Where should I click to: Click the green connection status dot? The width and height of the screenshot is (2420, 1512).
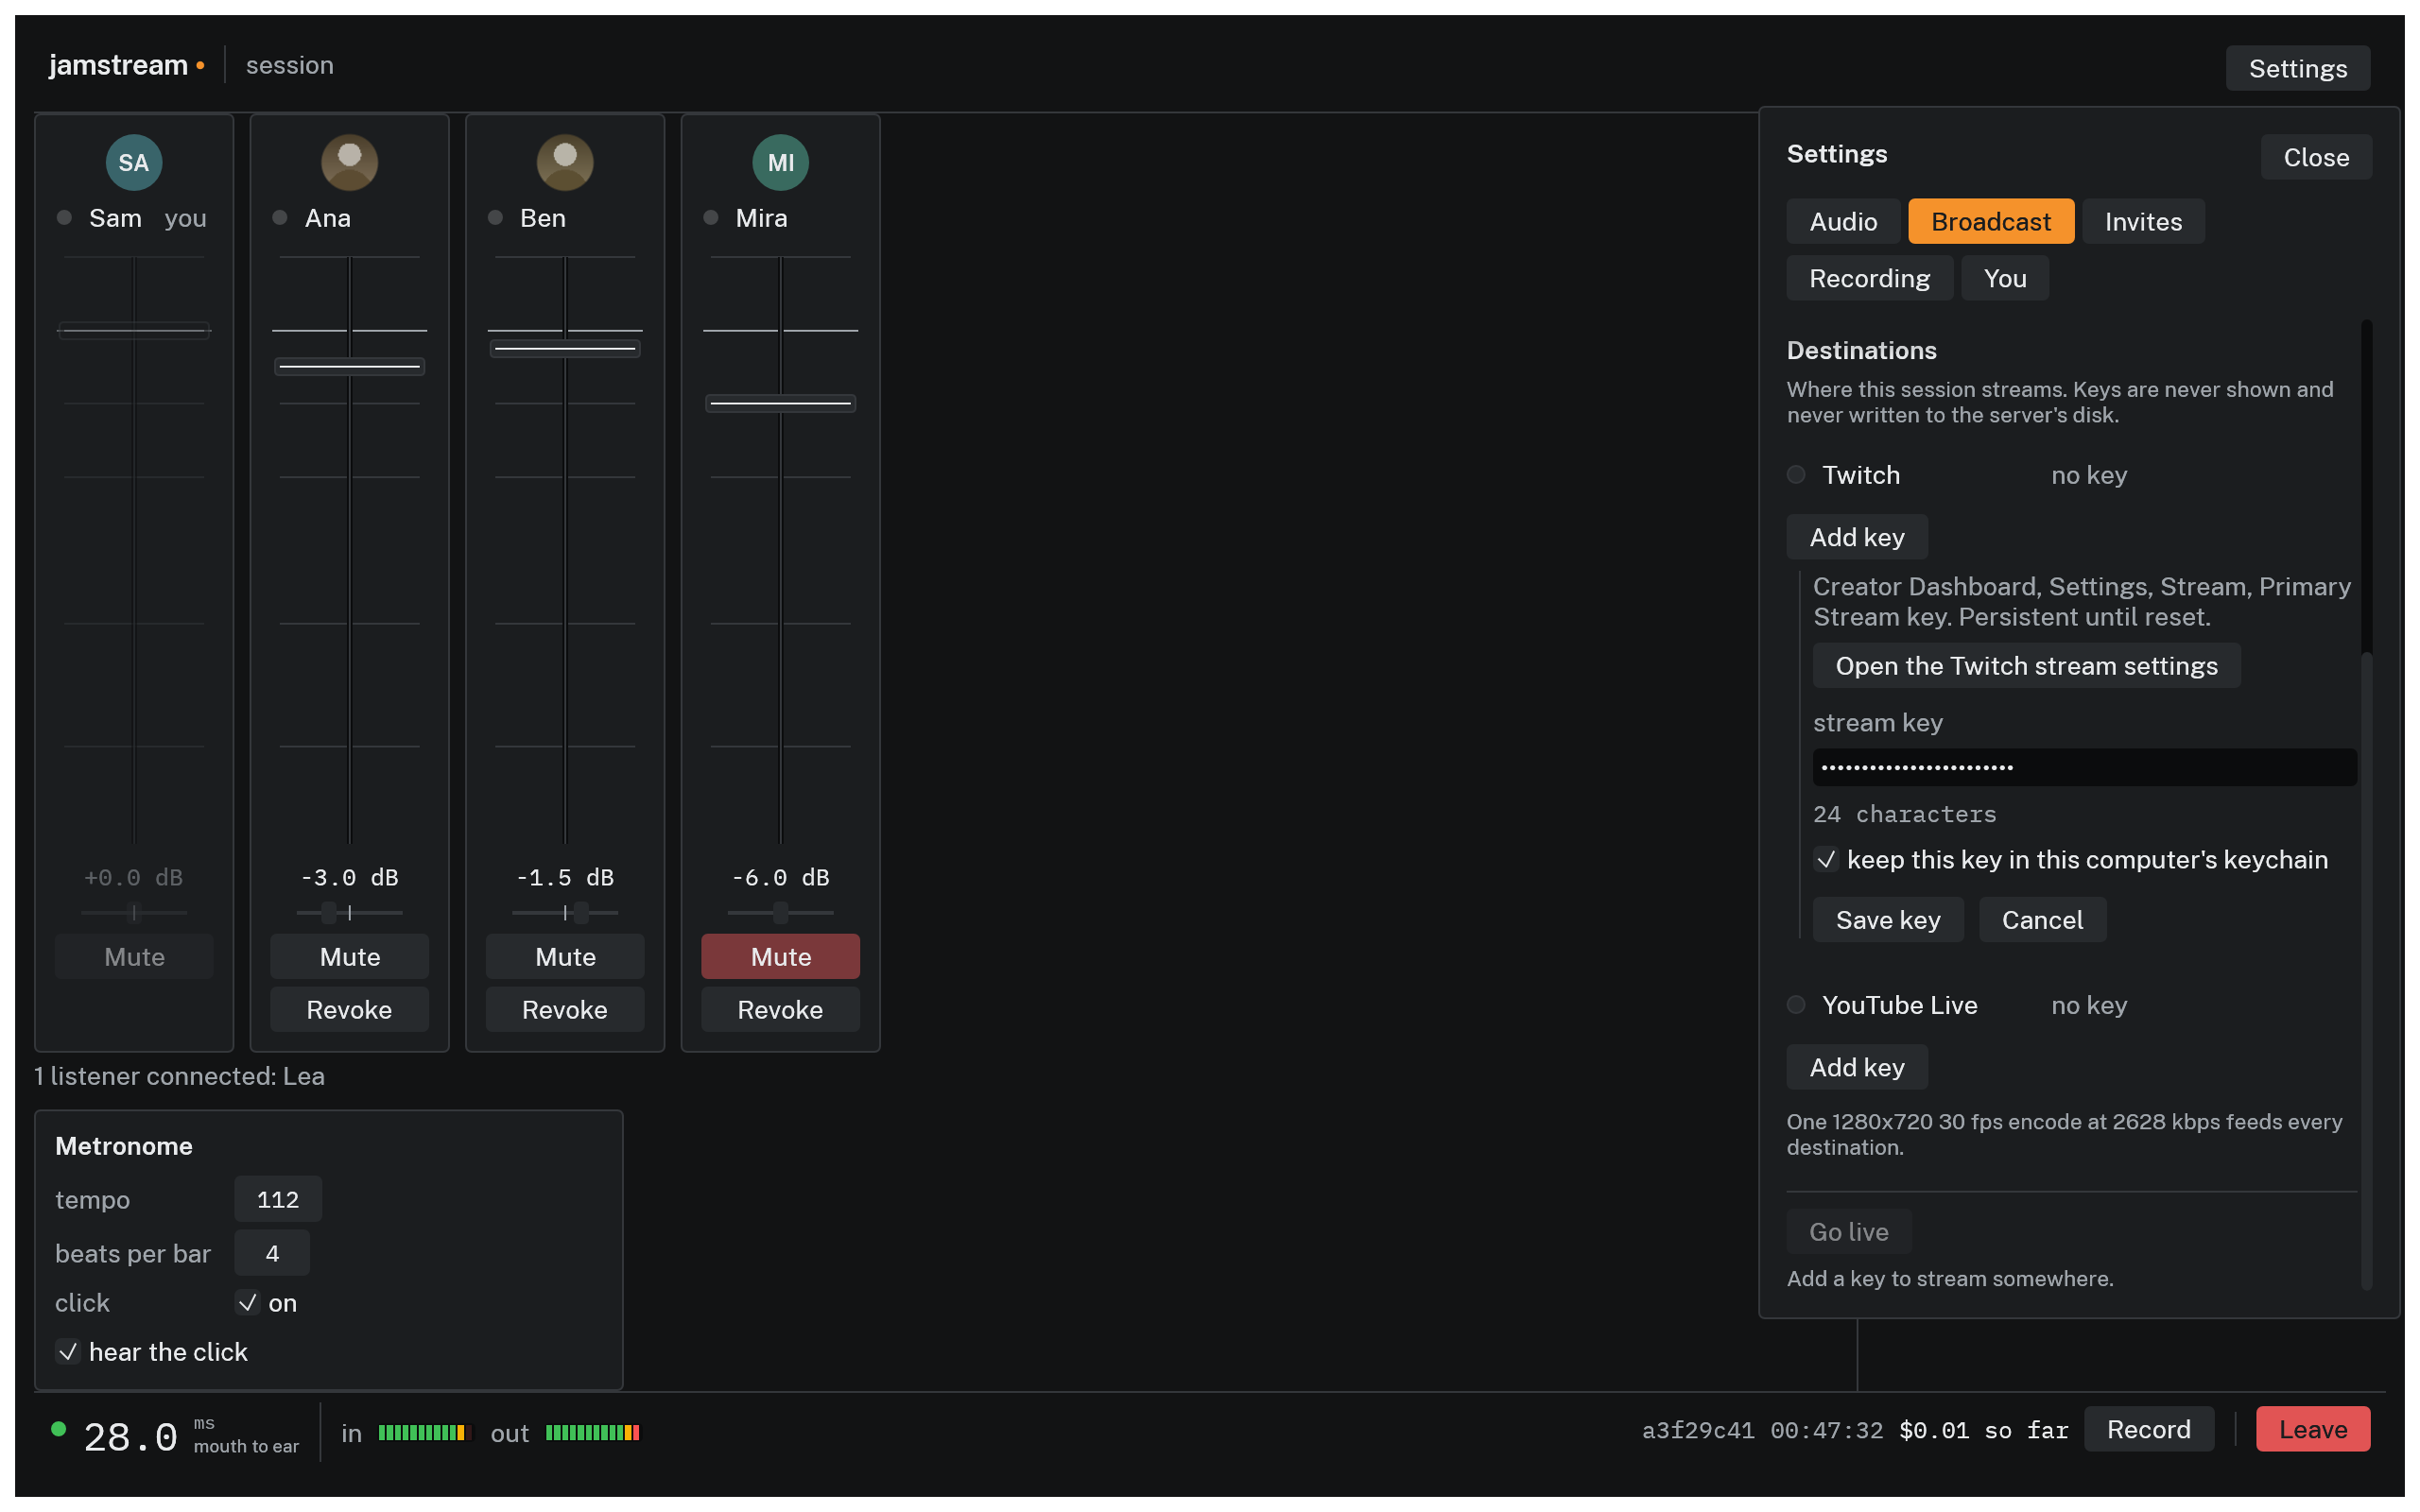58,1428
